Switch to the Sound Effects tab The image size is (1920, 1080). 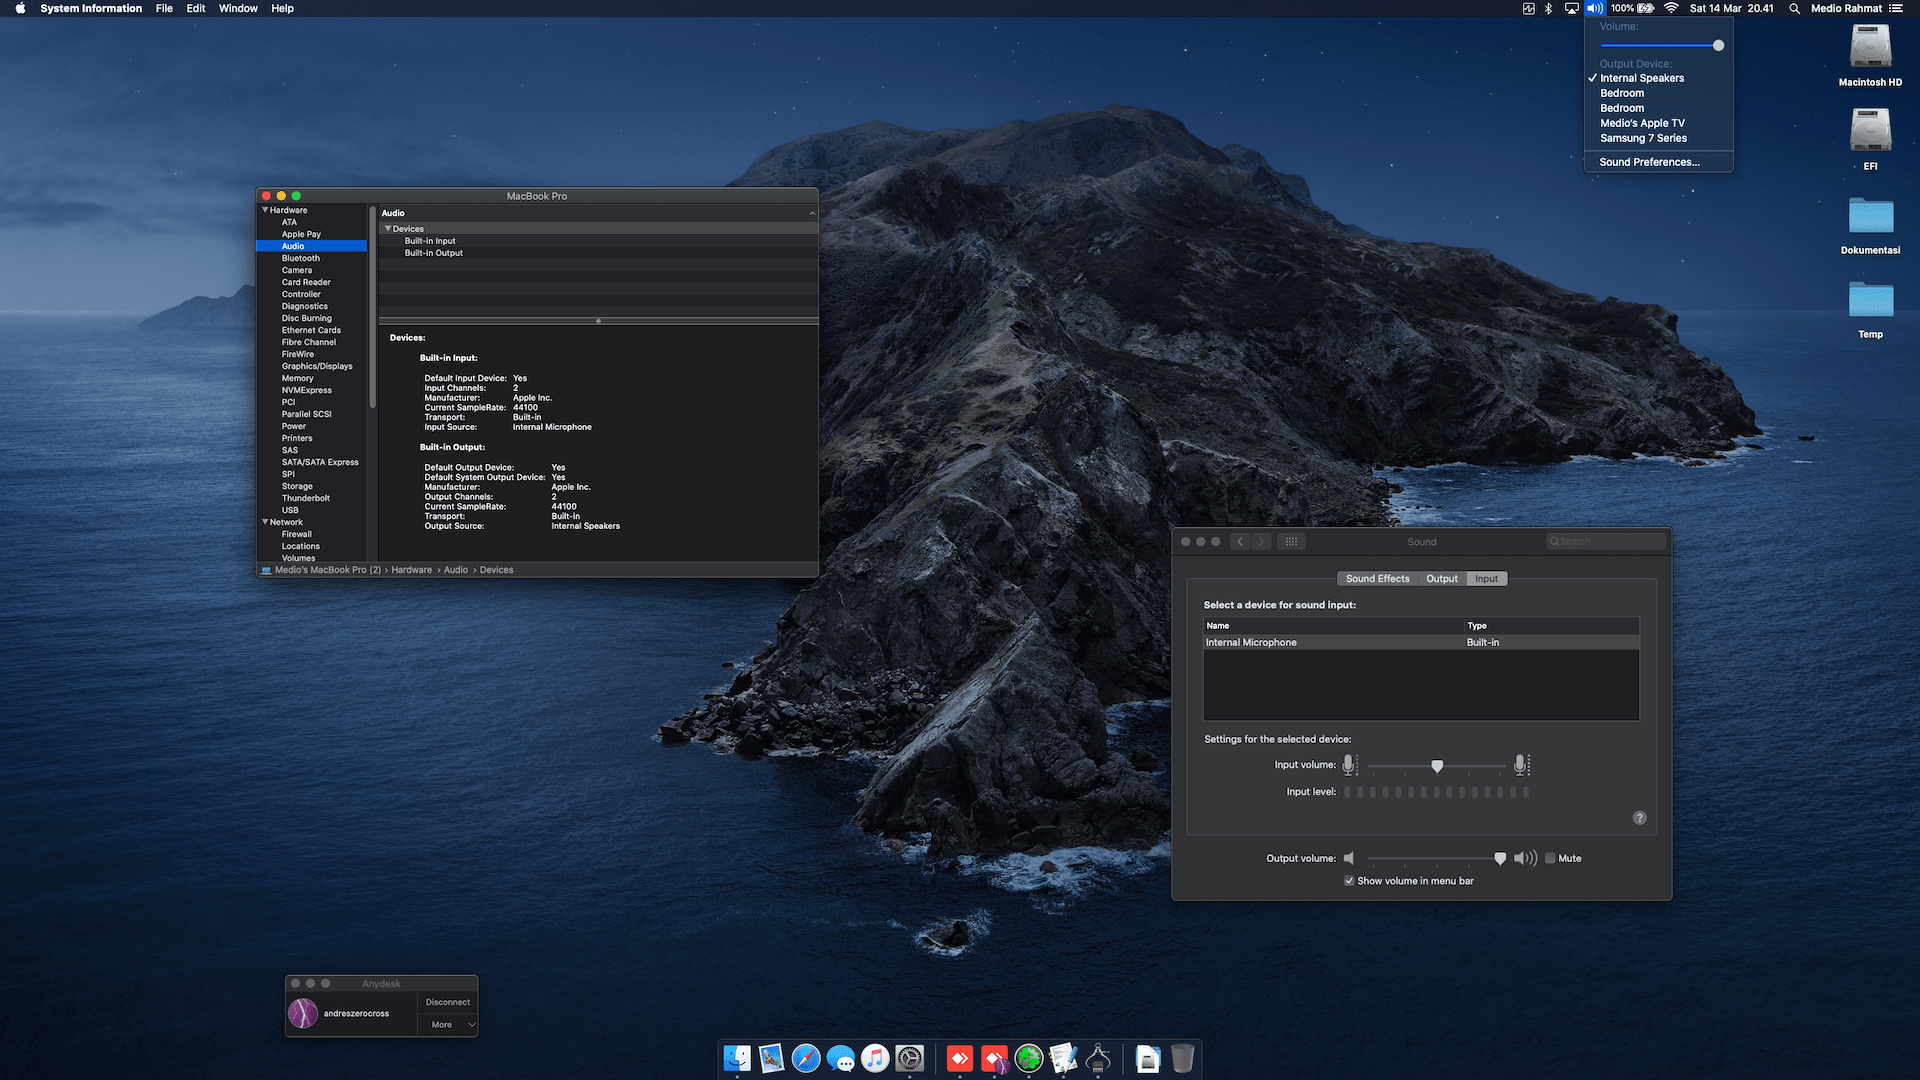coord(1377,579)
